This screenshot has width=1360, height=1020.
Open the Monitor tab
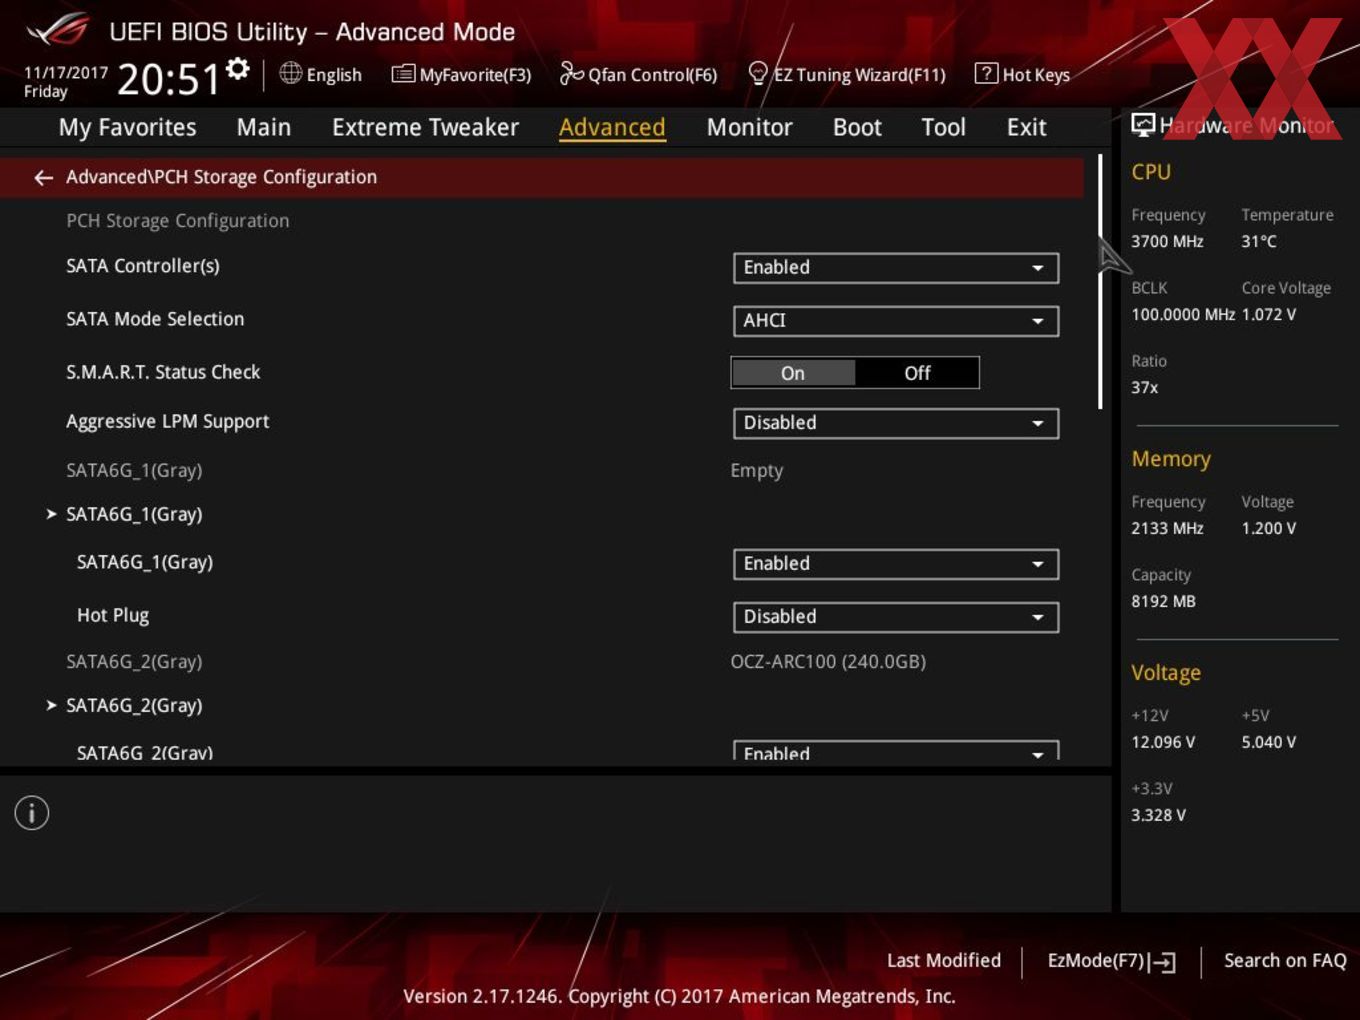pyautogui.click(x=749, y=127)
